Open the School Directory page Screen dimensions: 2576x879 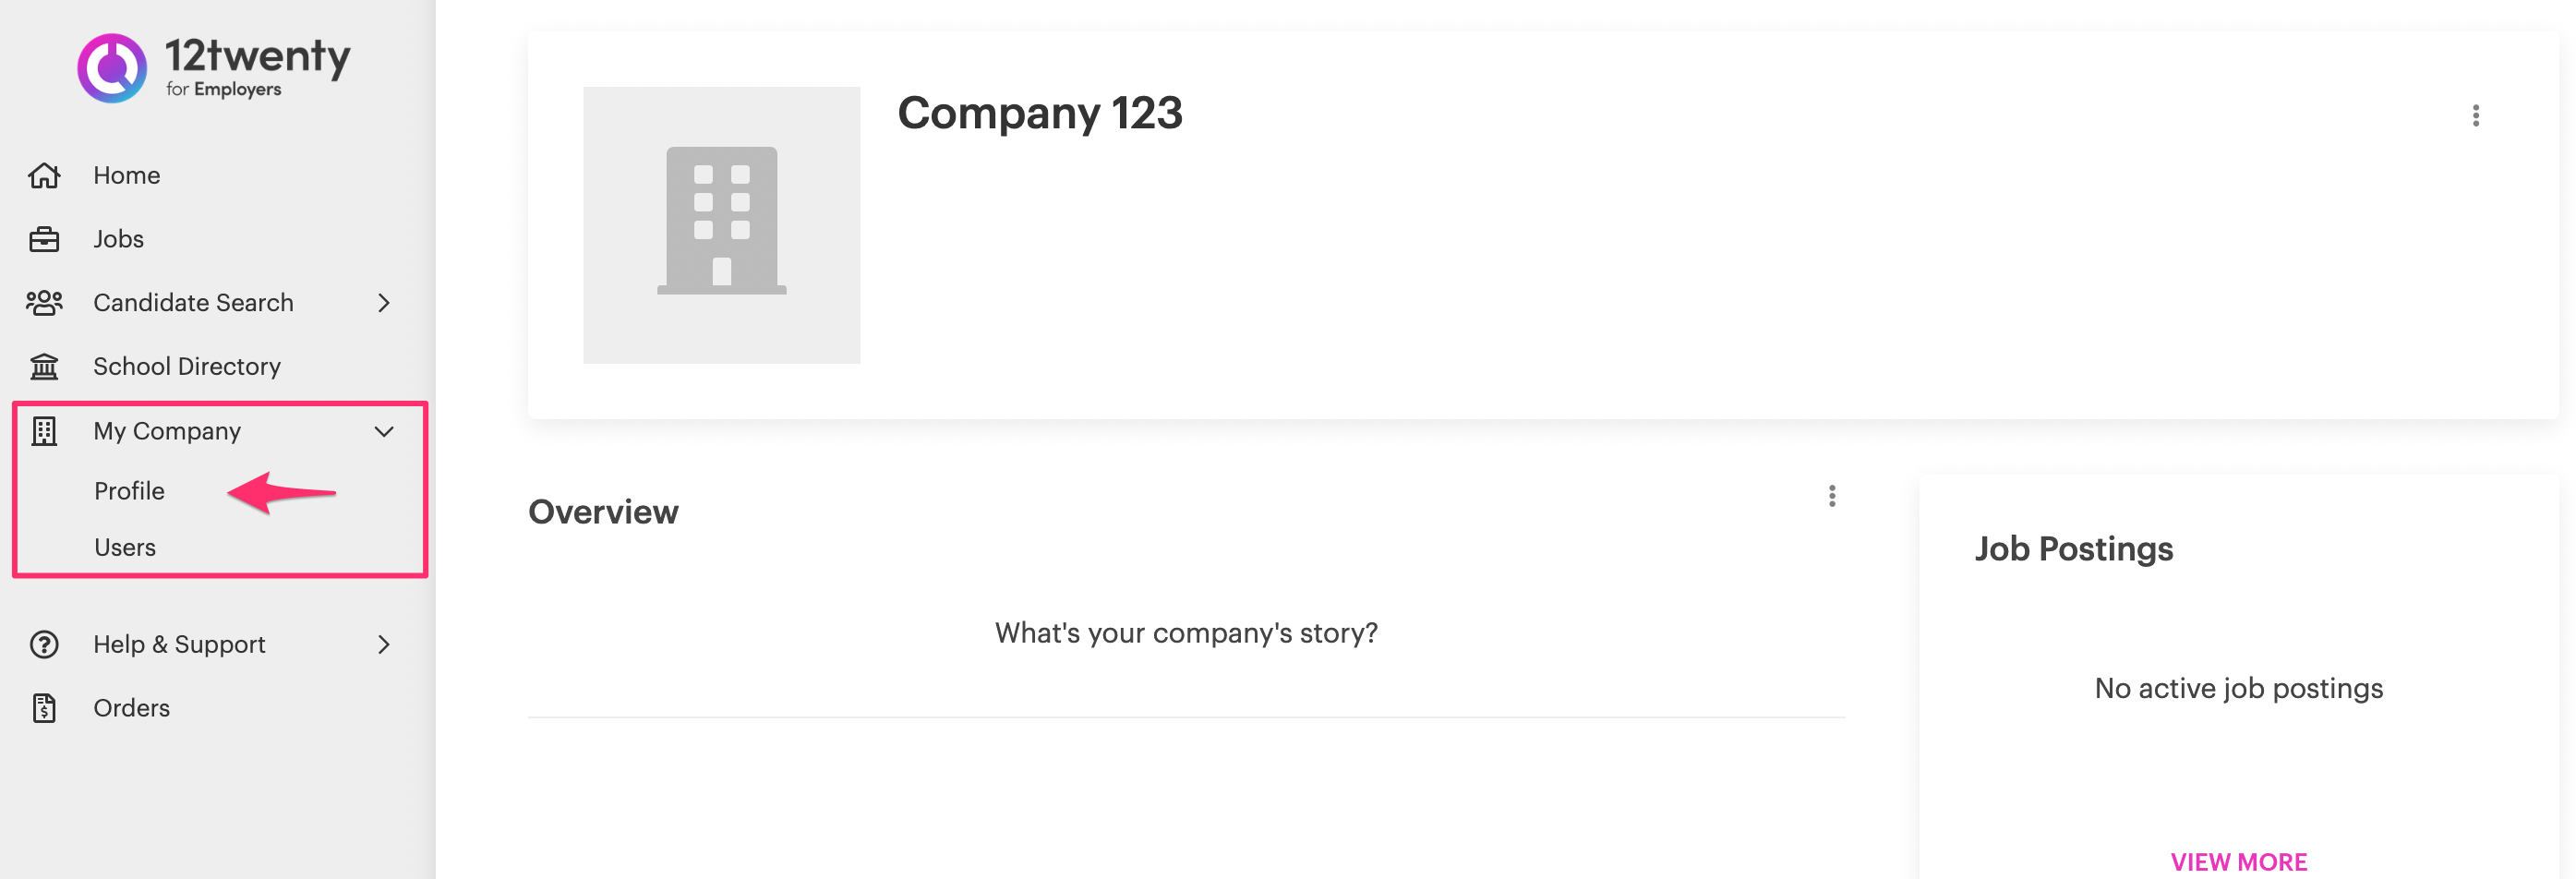point(187,367)
